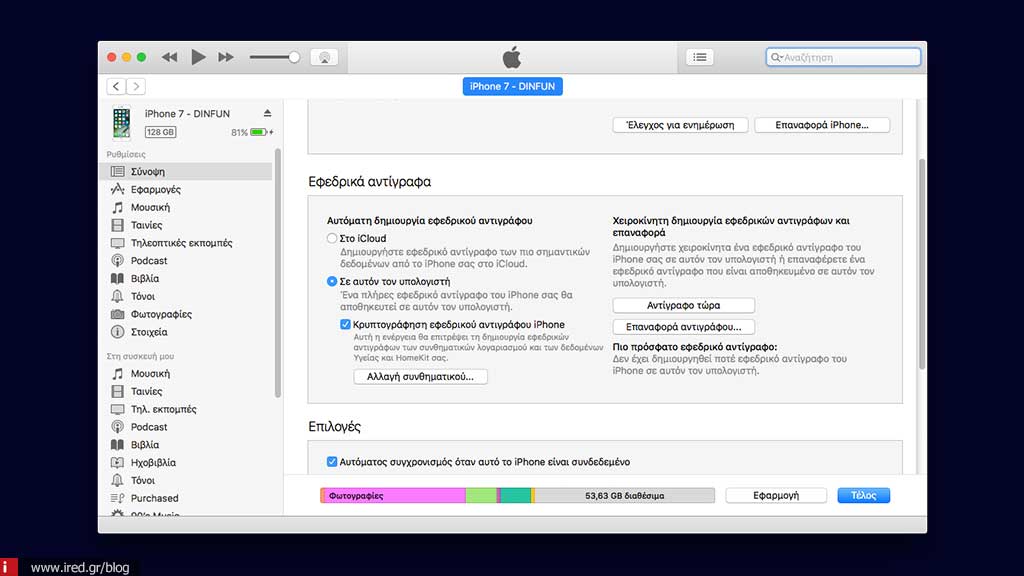Viewport: 1024px width, 576px height.
Task: Eject the iPhone 7 - DINFUN device
Action: pos(267,114)
